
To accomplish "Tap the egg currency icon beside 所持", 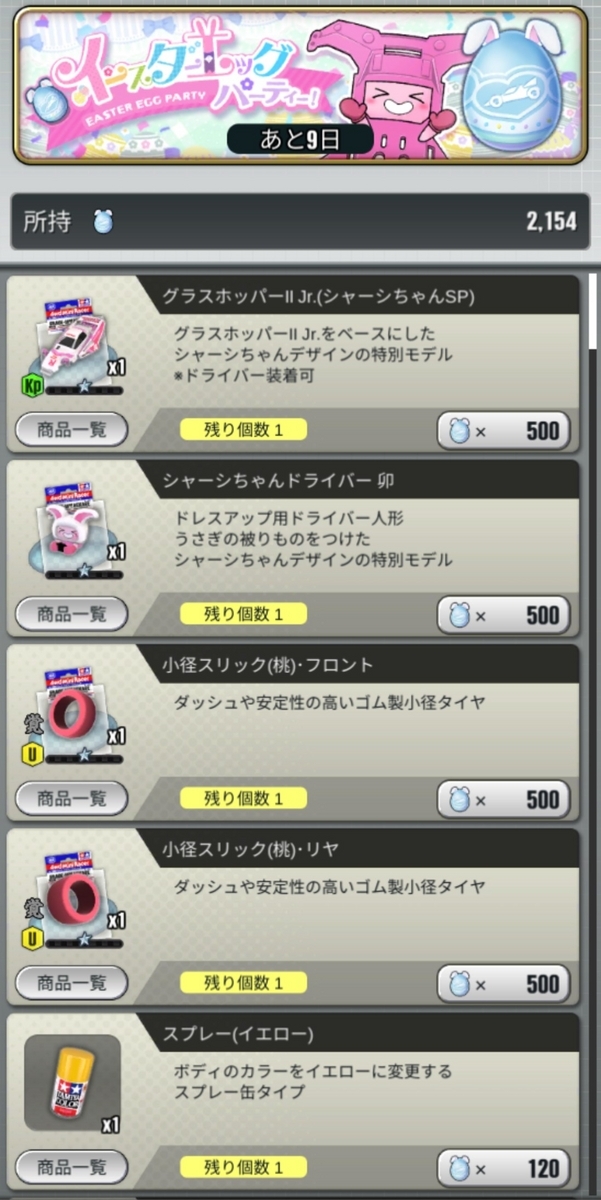I will click(x=103, y=222).
